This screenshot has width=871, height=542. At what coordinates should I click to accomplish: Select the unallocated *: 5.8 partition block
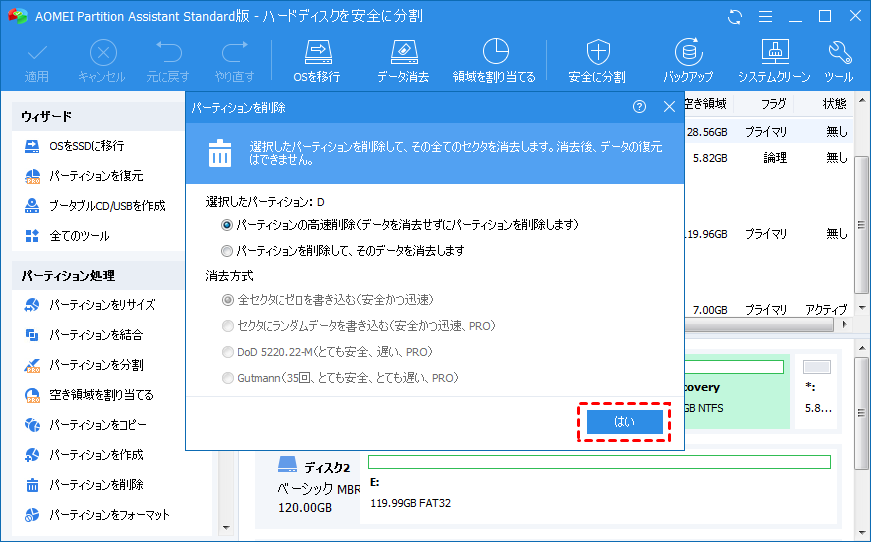(x=817, y=392)
